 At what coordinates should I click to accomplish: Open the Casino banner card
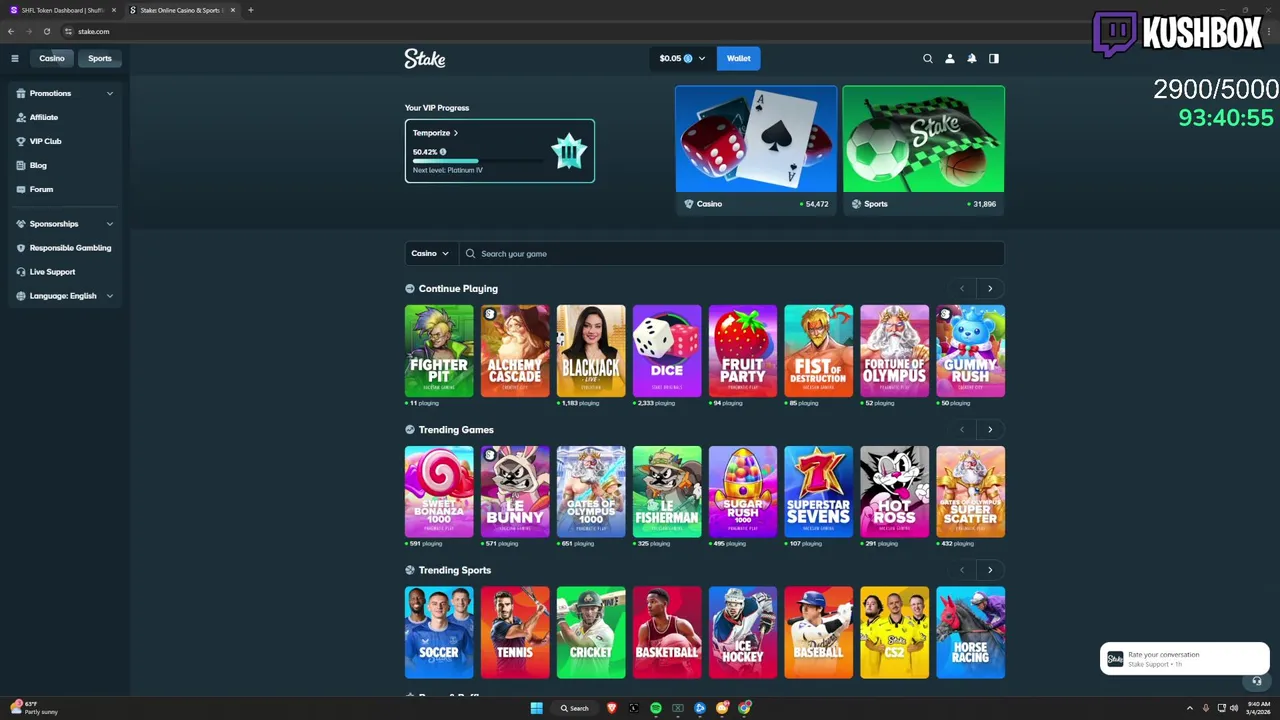point(756,149)
